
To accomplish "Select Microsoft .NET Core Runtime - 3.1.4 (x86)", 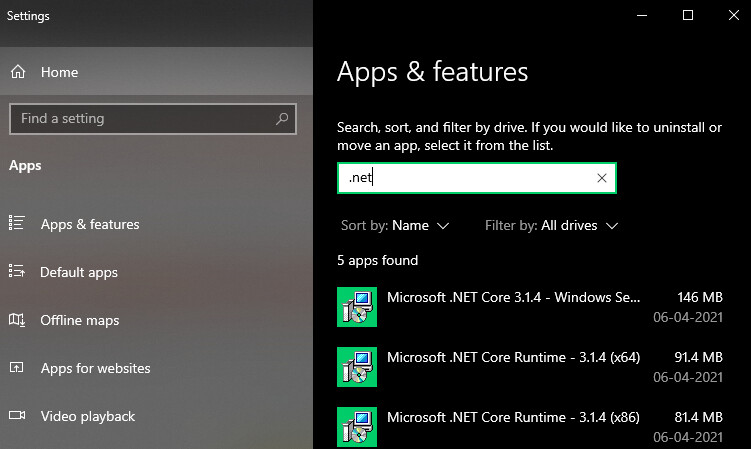I will pyautogui.click(x=530, y=427).
